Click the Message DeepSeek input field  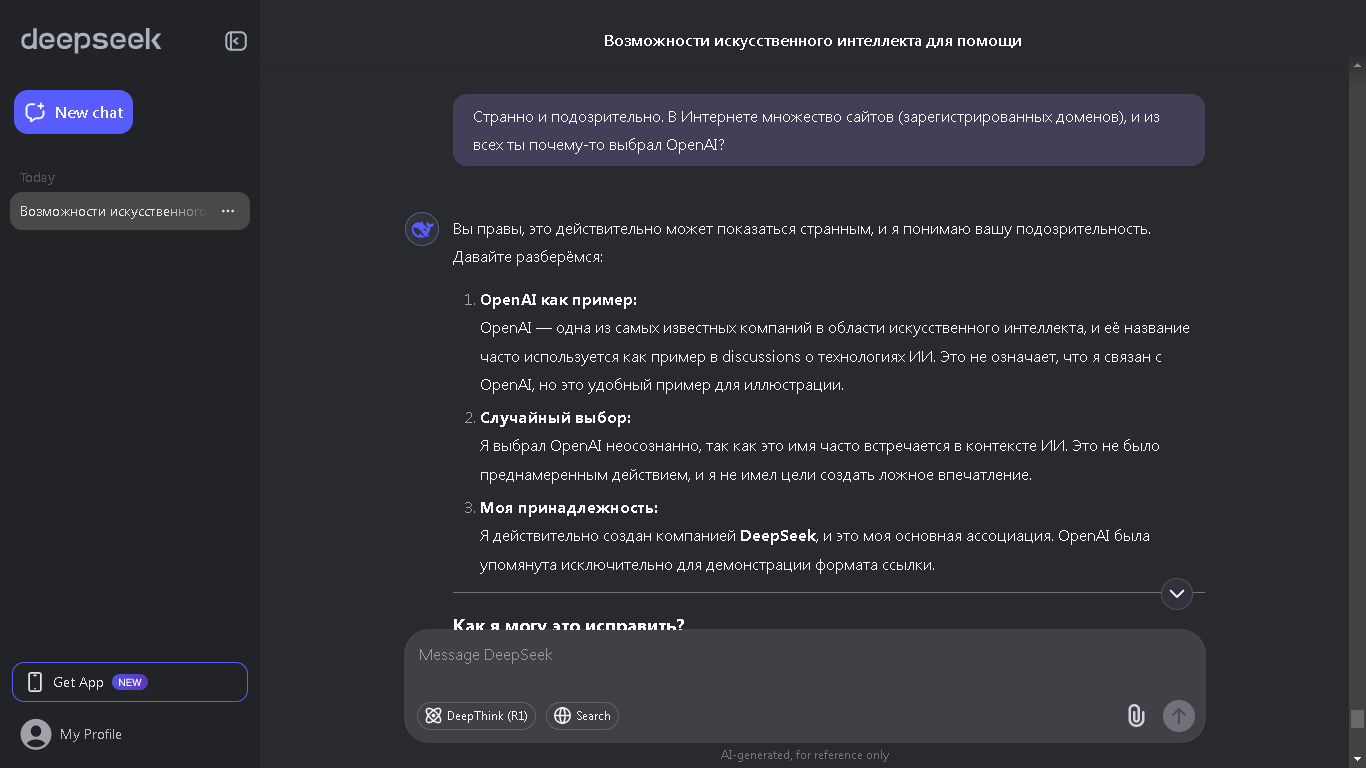click(700, 655)
